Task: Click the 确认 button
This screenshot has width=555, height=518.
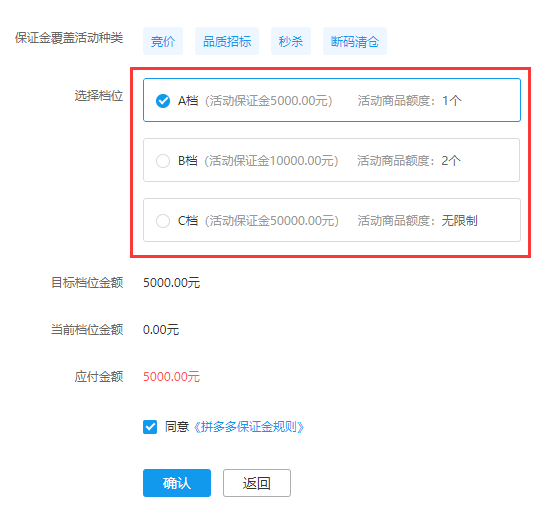Action: tap(177, 483)
